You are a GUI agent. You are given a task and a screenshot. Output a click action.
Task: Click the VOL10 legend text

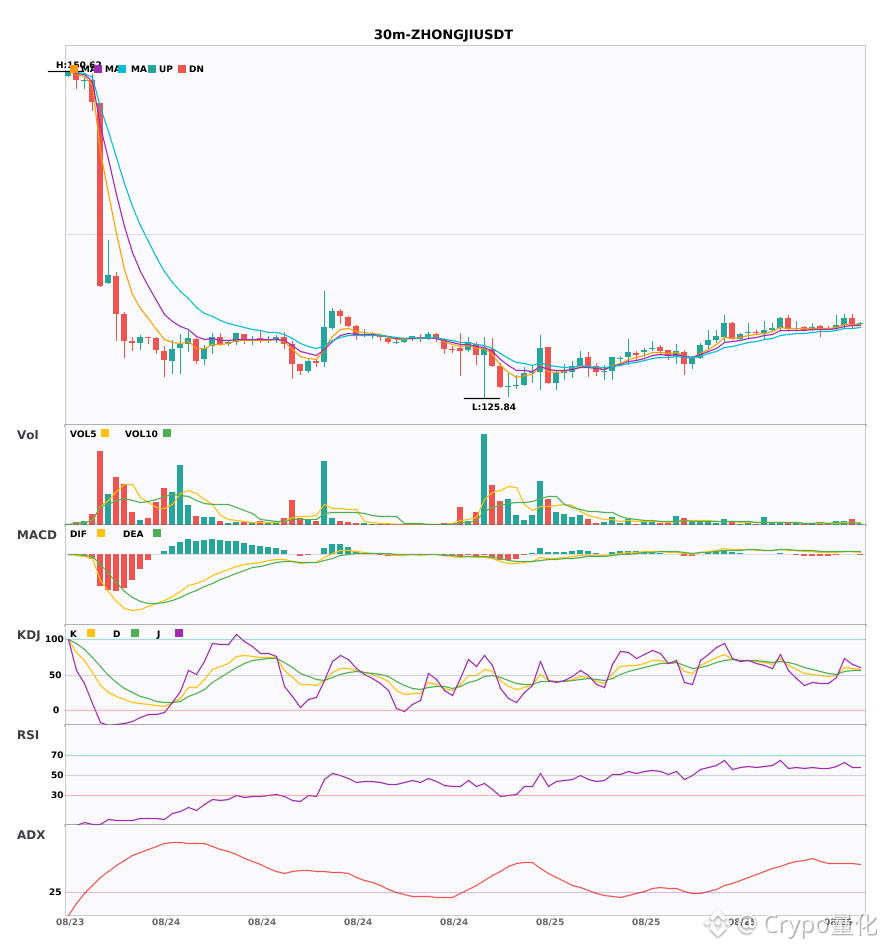[x=141, y=434]
